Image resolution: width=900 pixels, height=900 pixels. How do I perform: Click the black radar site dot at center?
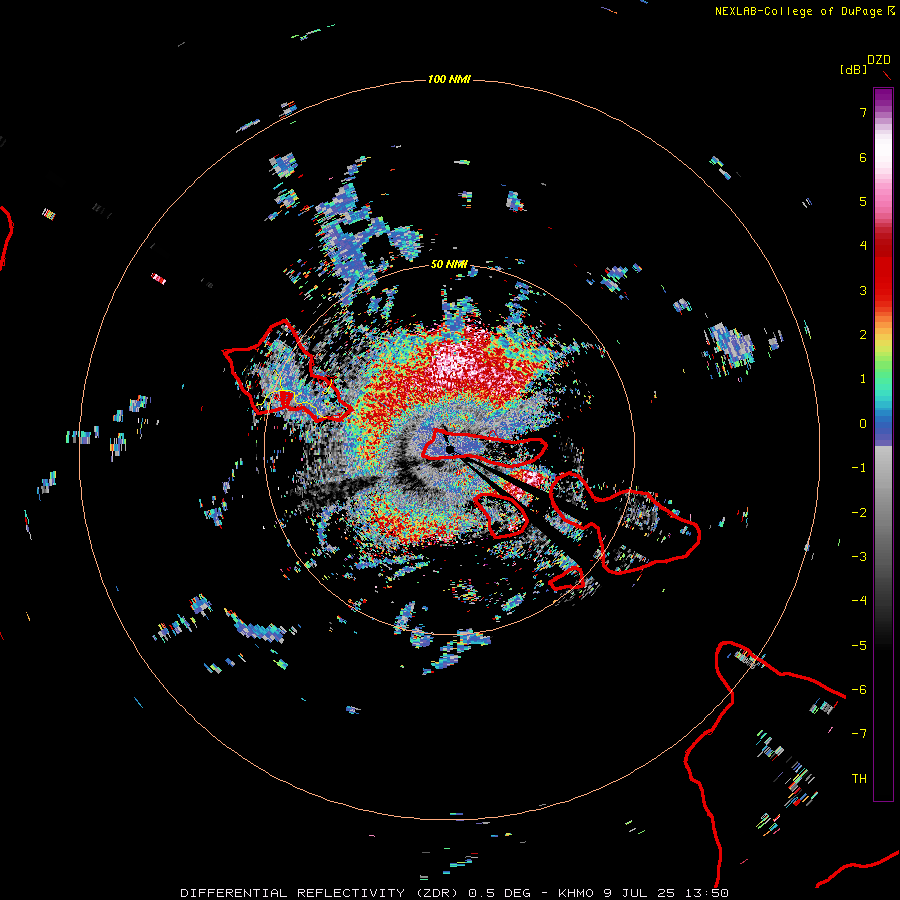click(450, 449)
